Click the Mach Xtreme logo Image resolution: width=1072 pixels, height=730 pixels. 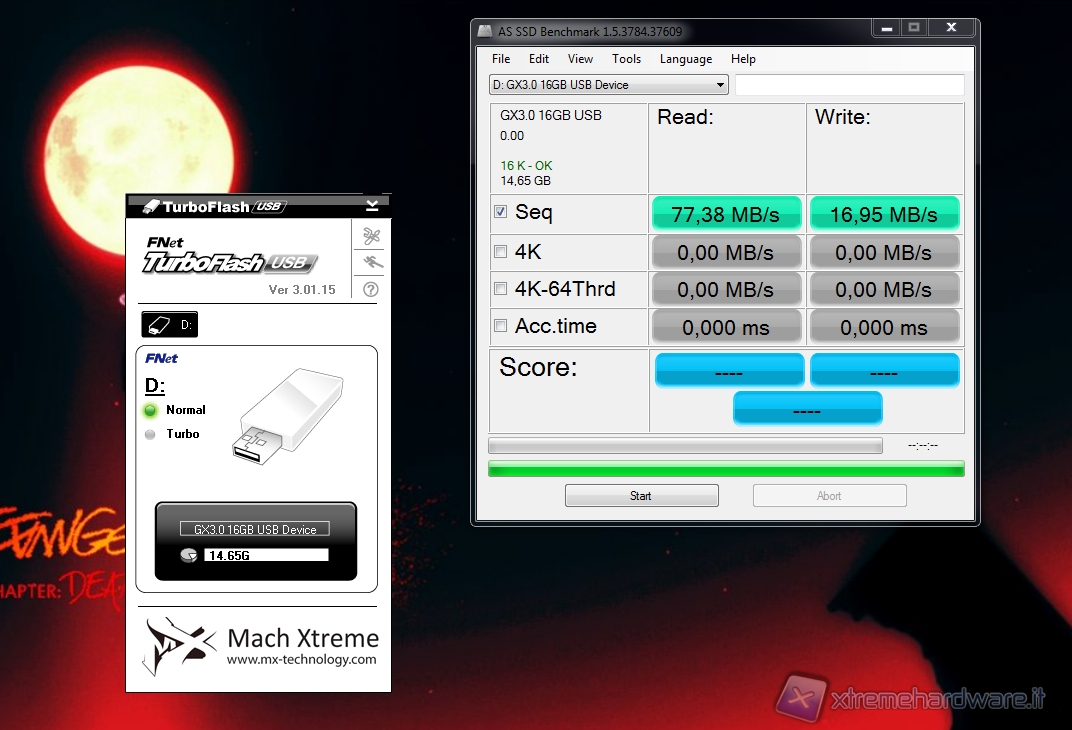coord(180,645)
